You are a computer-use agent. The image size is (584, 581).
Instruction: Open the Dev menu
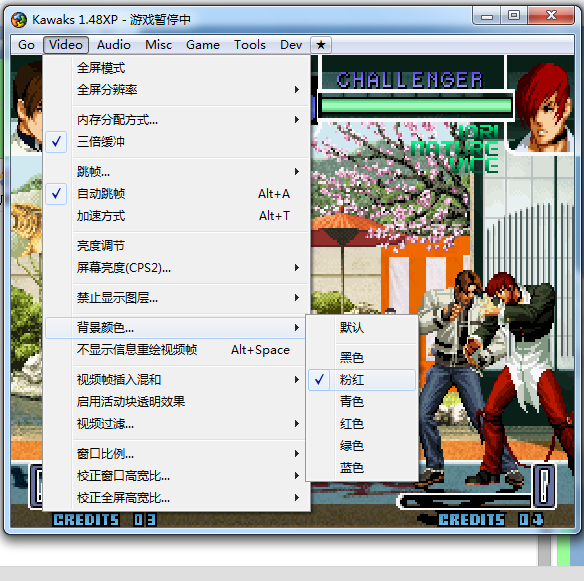point(291,45)
